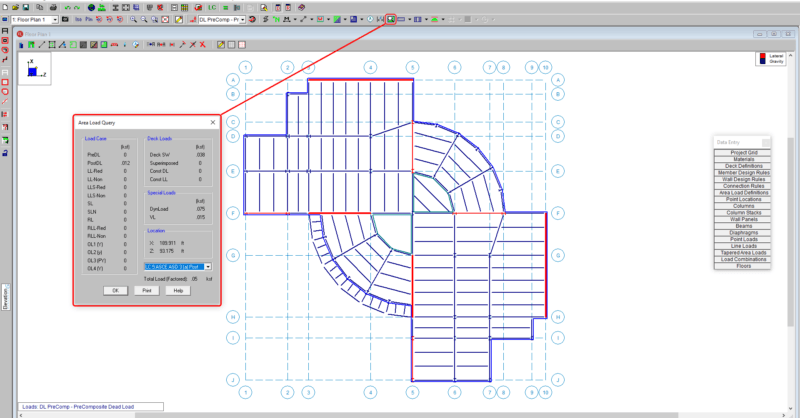Image resolution: width=800 pixels, height=418 pixels.
Task: Click the Lateral red color legend swatch
Action: (762, 55)
